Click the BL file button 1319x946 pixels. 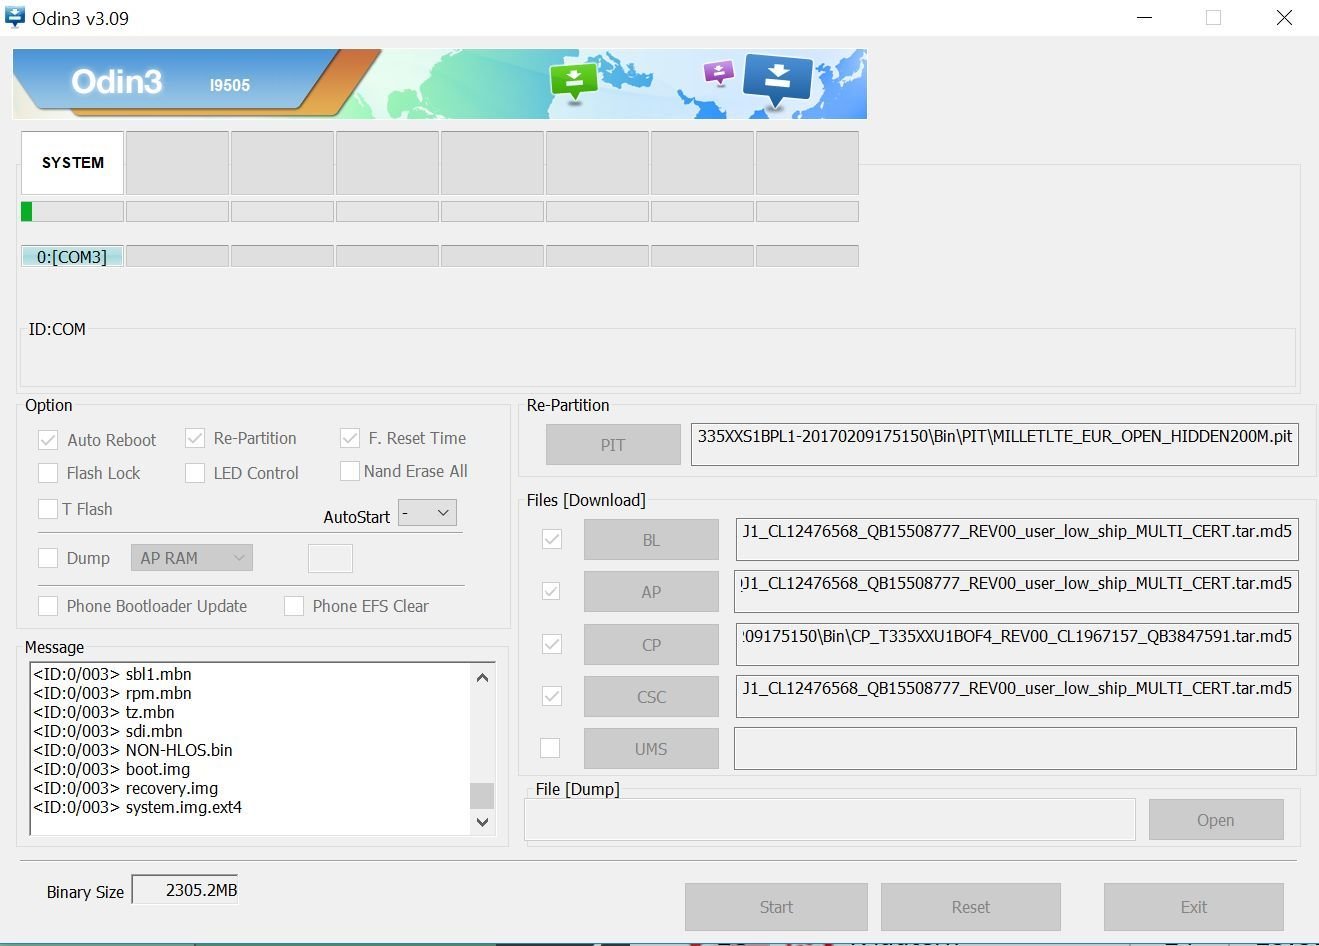point(651,540)
